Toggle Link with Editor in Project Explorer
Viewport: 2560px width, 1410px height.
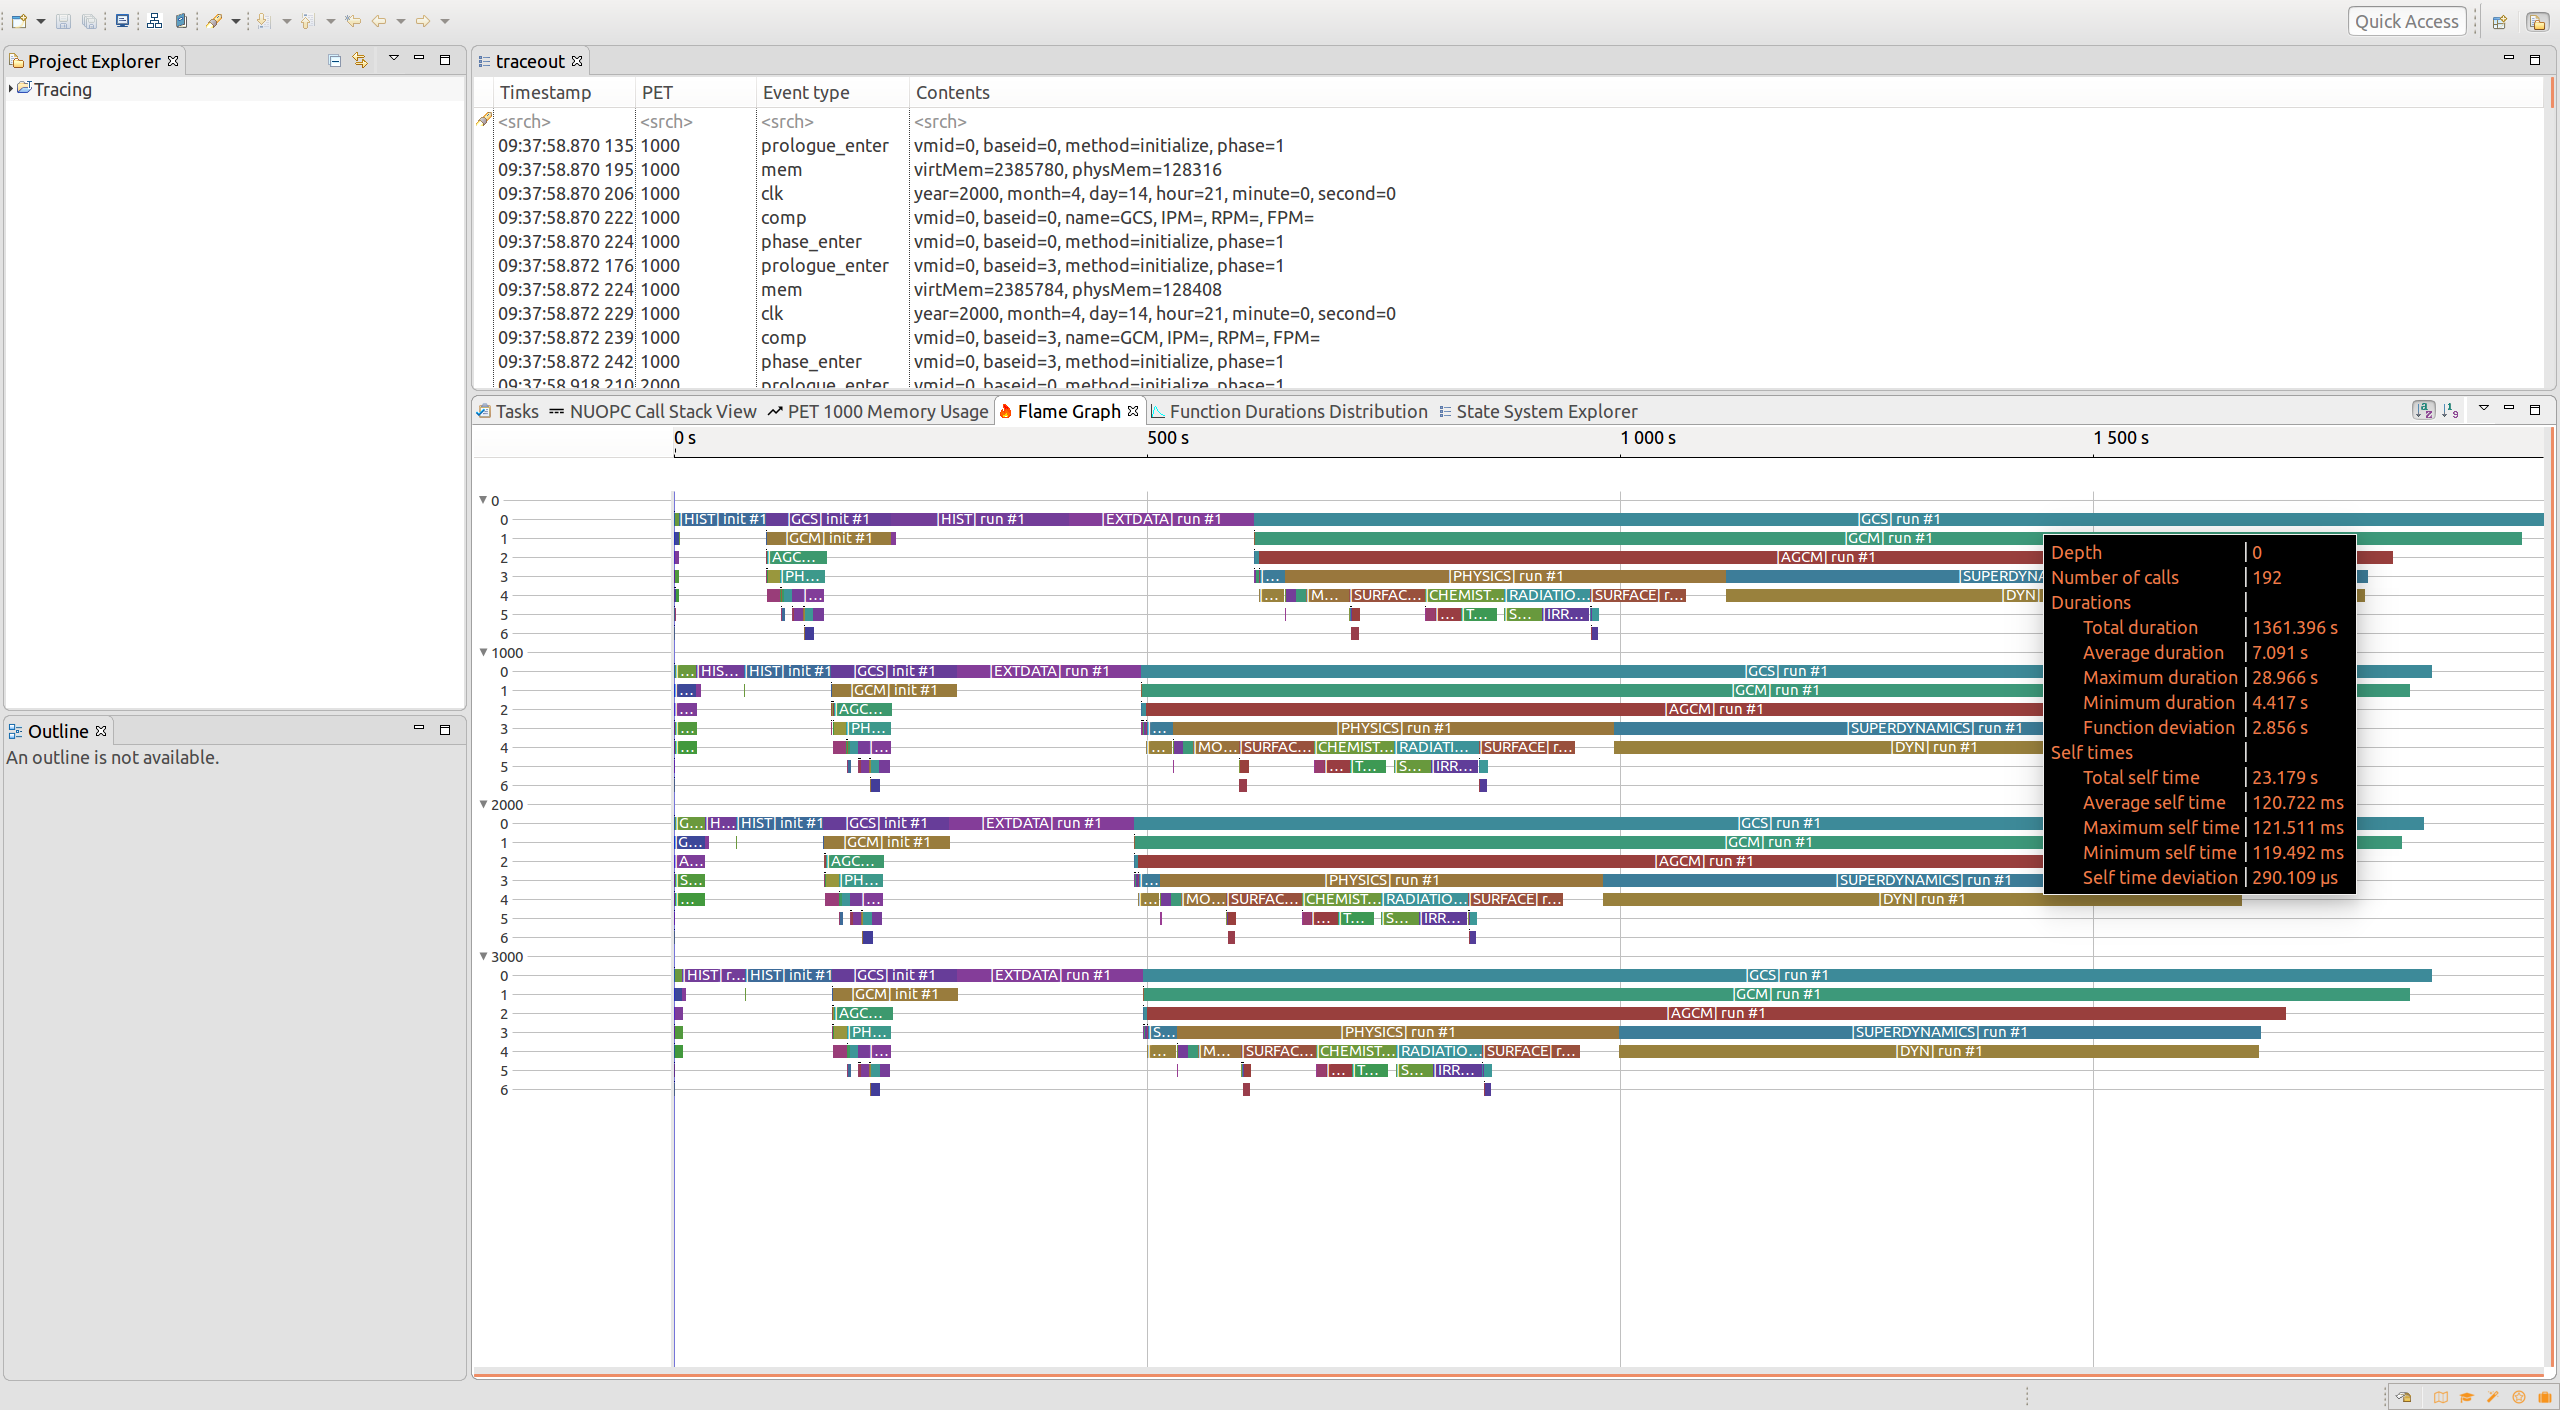pos(360,61)
